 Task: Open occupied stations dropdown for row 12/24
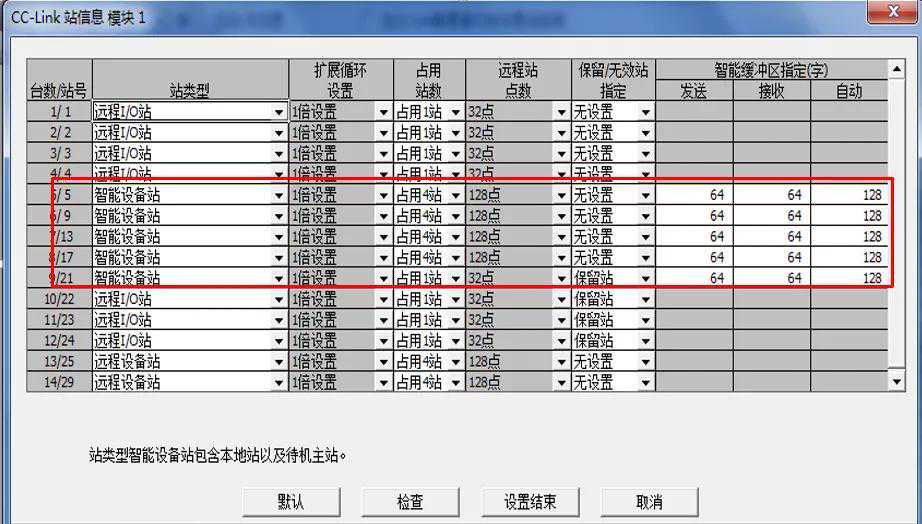click(455, 341)
